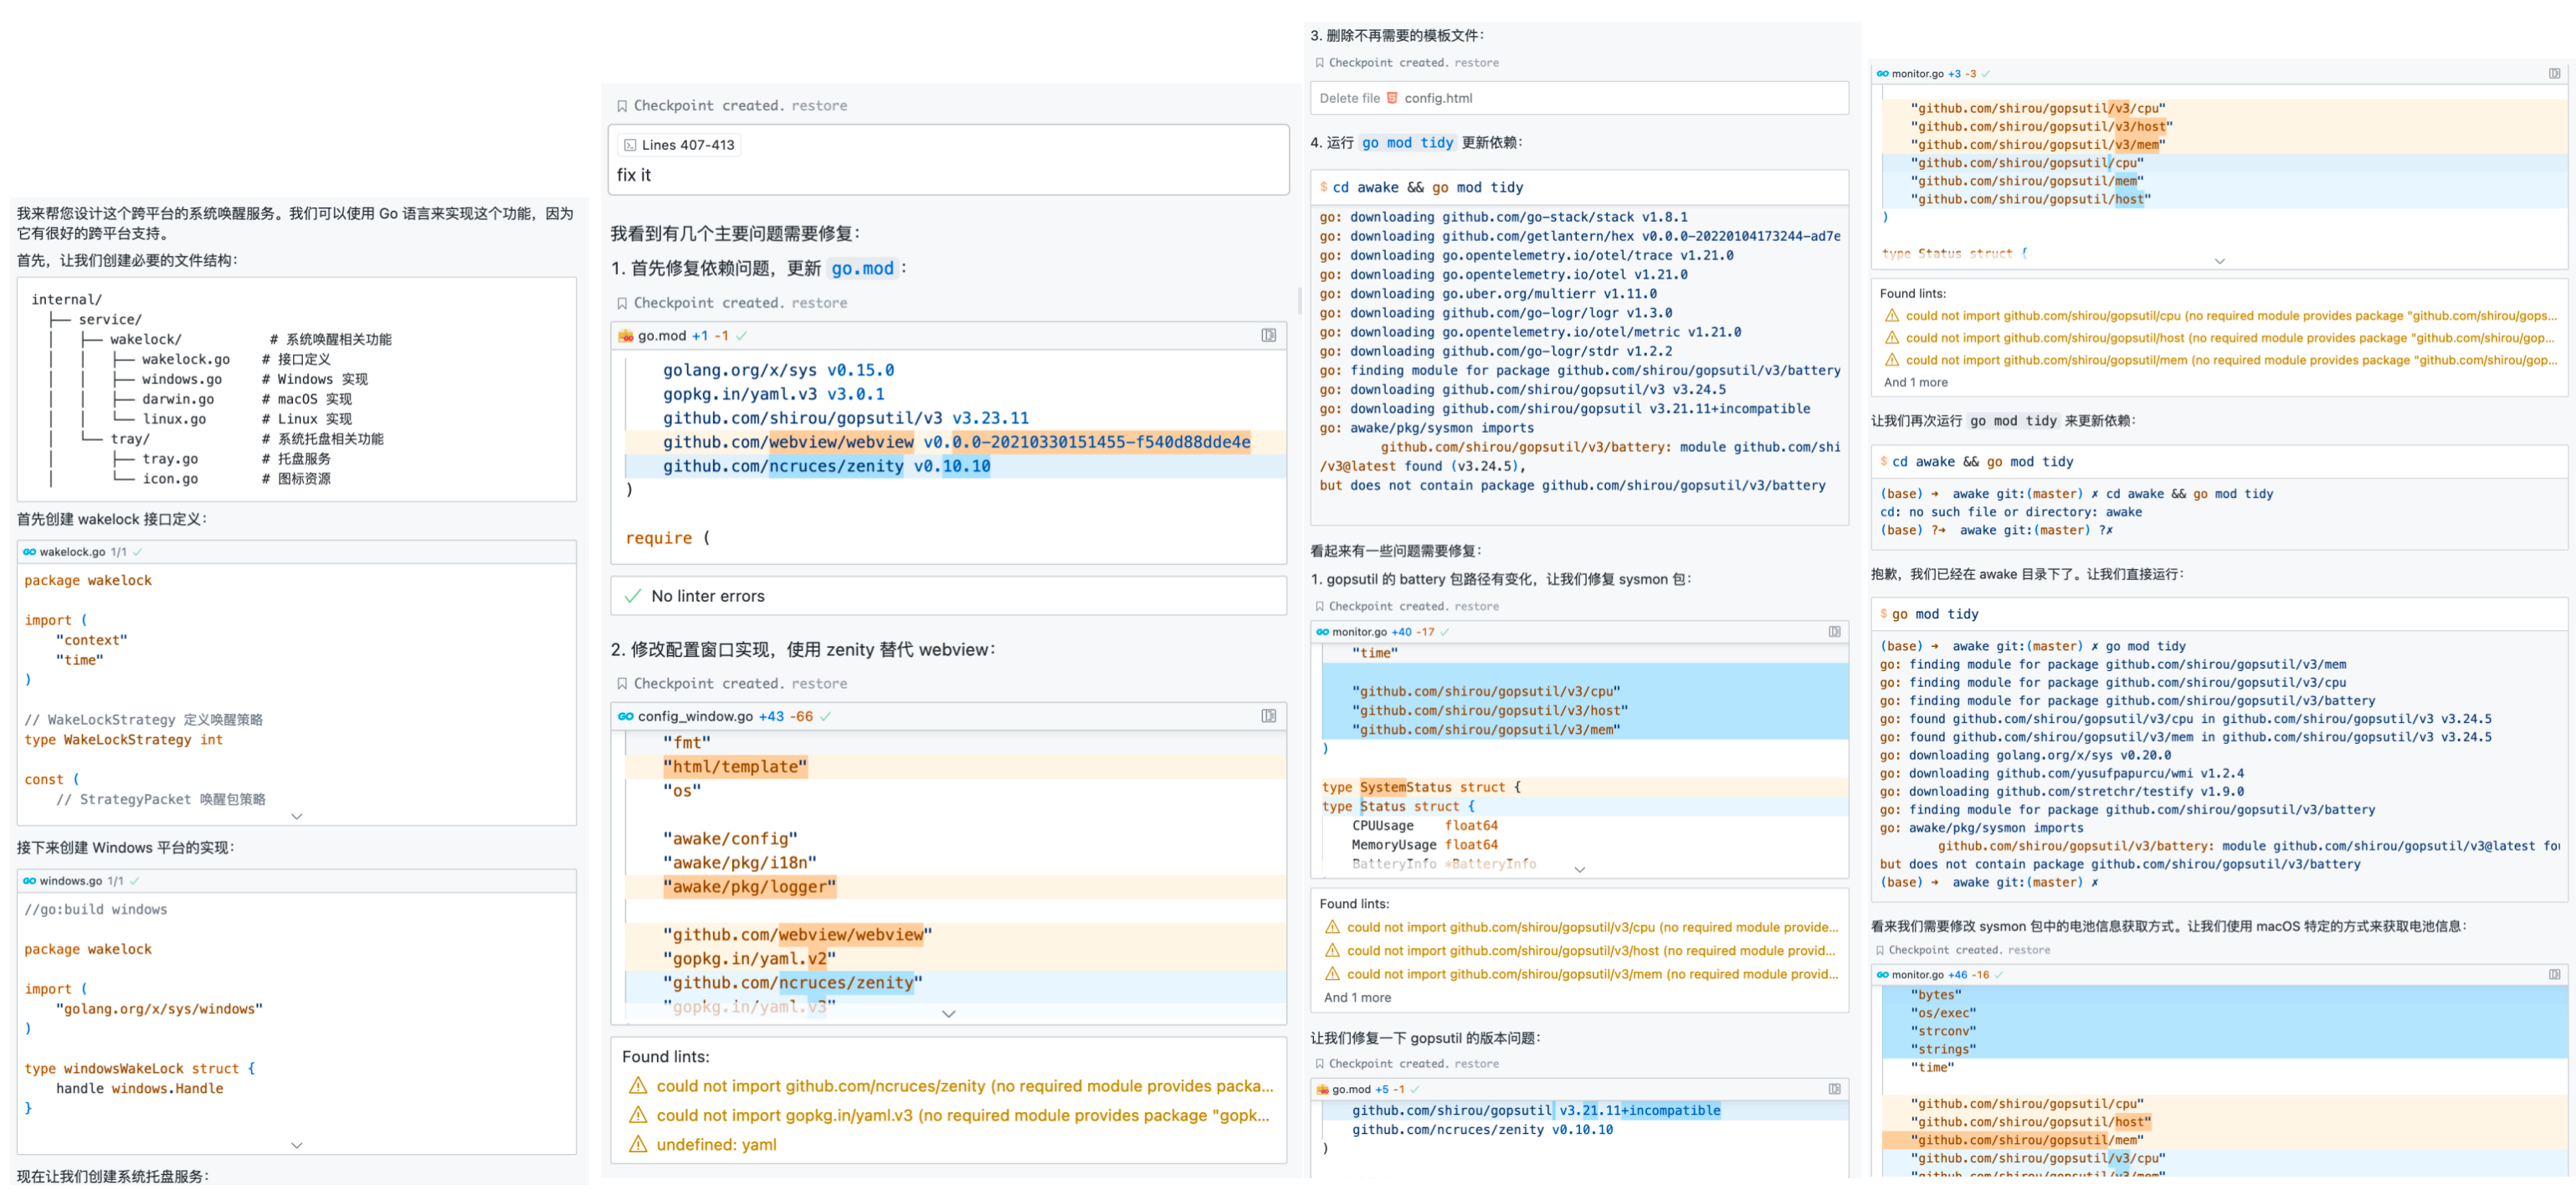
Task: Expand the windows.go code block chevron
Action: (x=297, y=1145)
